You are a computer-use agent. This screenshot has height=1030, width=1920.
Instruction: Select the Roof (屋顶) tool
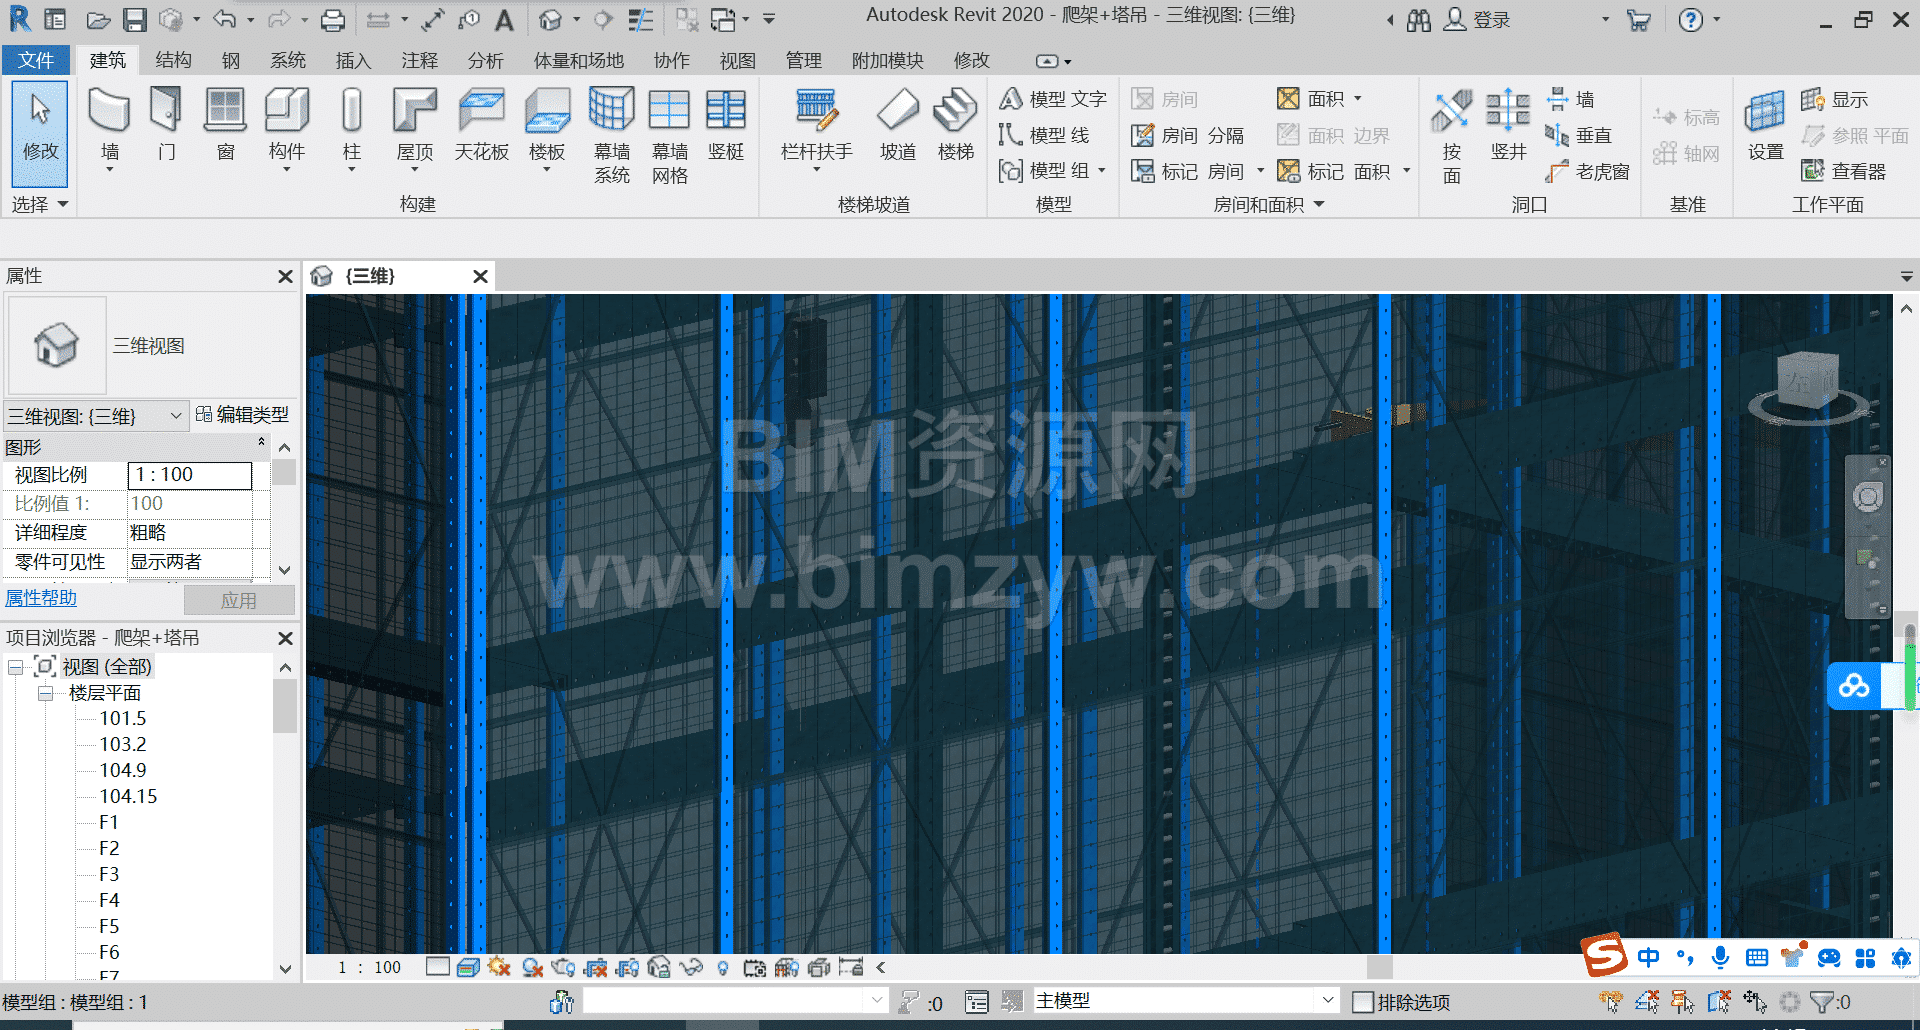(414, 130)
